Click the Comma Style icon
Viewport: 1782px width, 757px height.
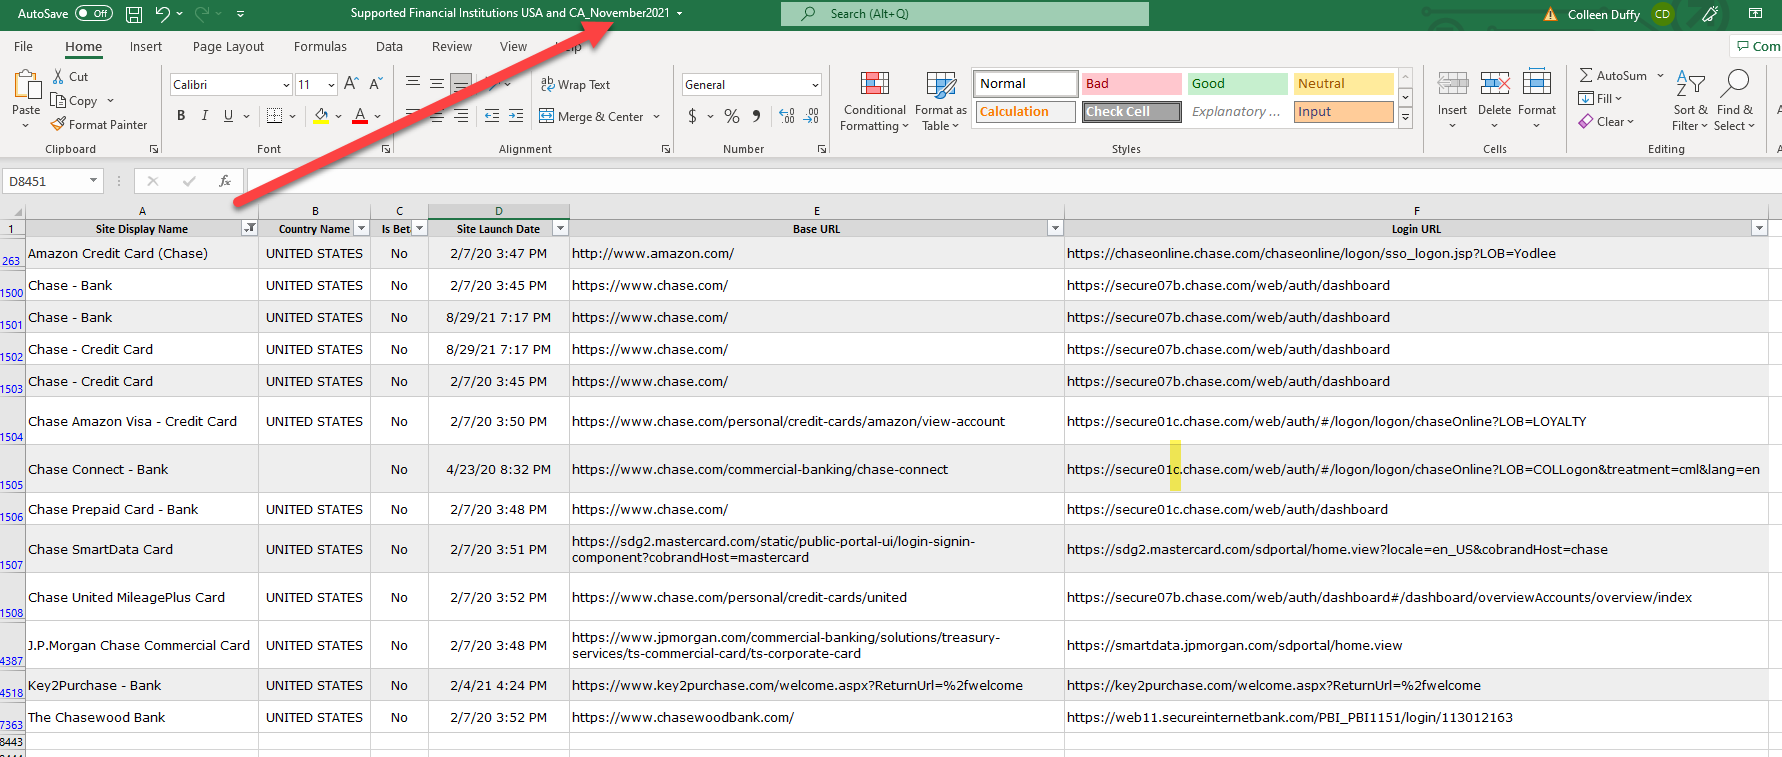click(757, 116)
